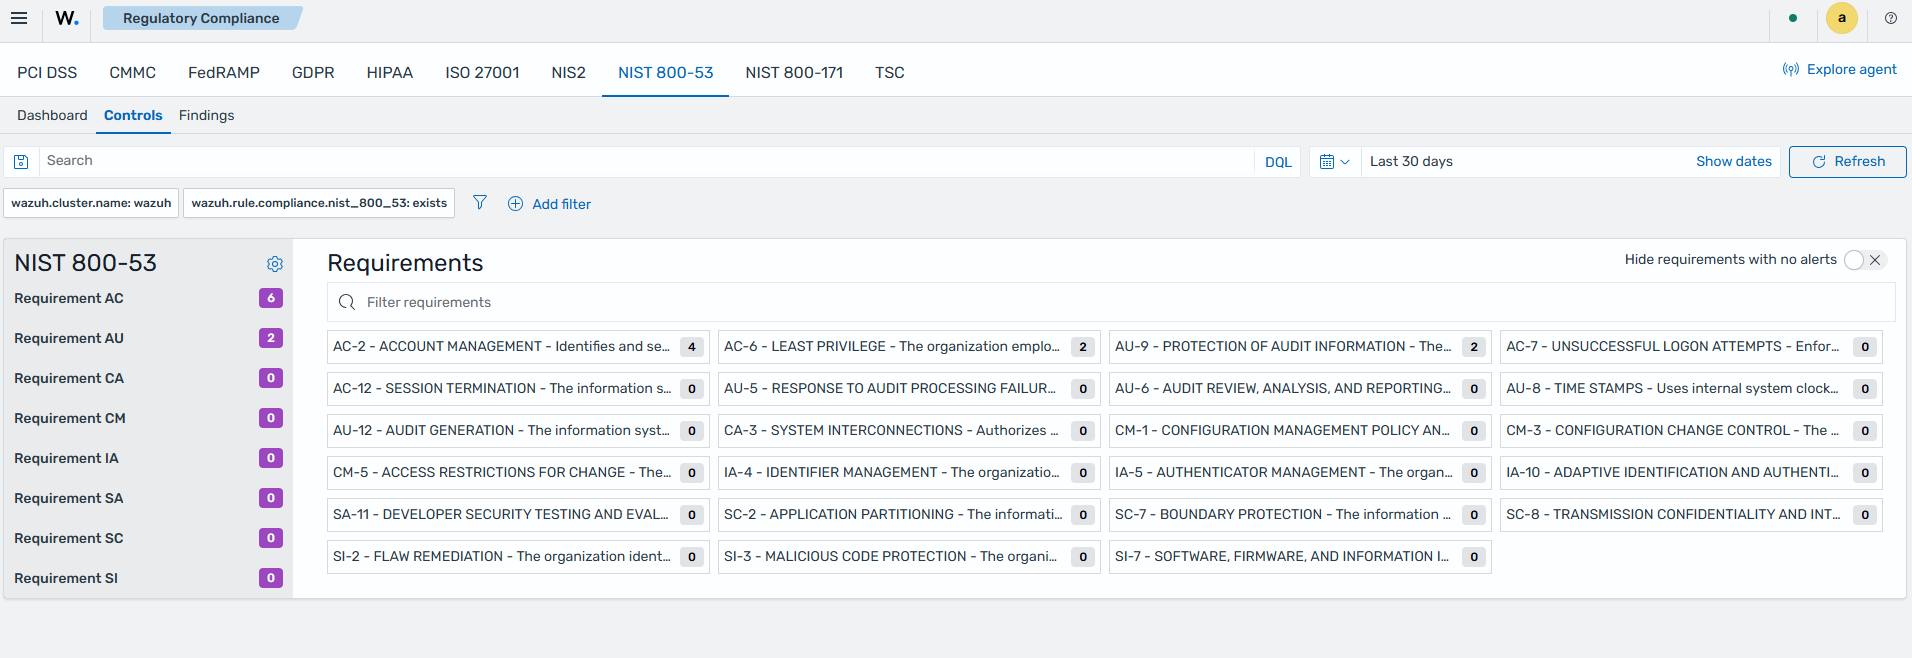
Task: Open SA-11 DEVELOPER SECURITY TESTING card
Action: pos(518,515)
